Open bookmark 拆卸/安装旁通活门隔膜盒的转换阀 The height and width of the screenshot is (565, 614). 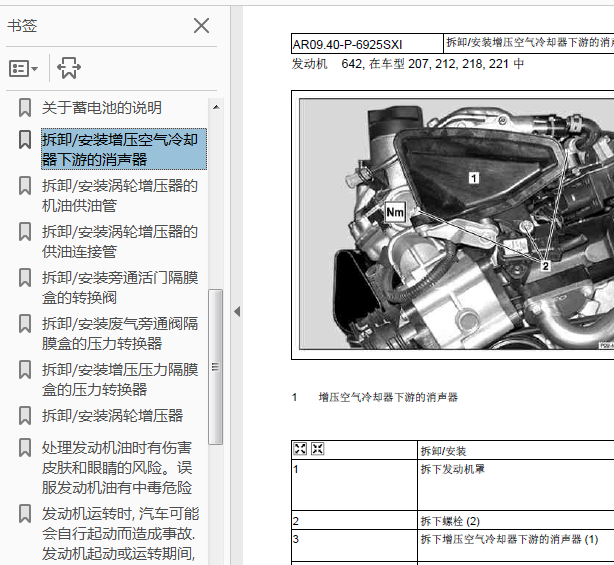pos(120,287)
